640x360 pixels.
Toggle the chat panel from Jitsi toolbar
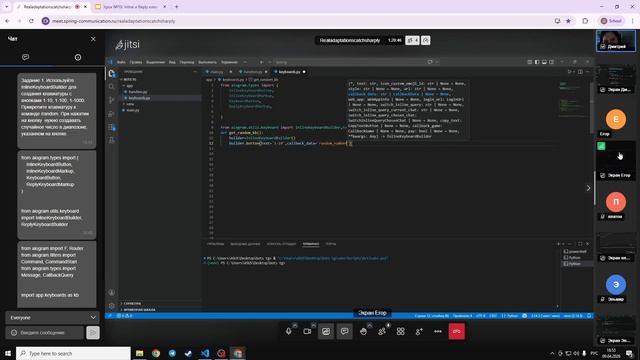coord(344,331)
